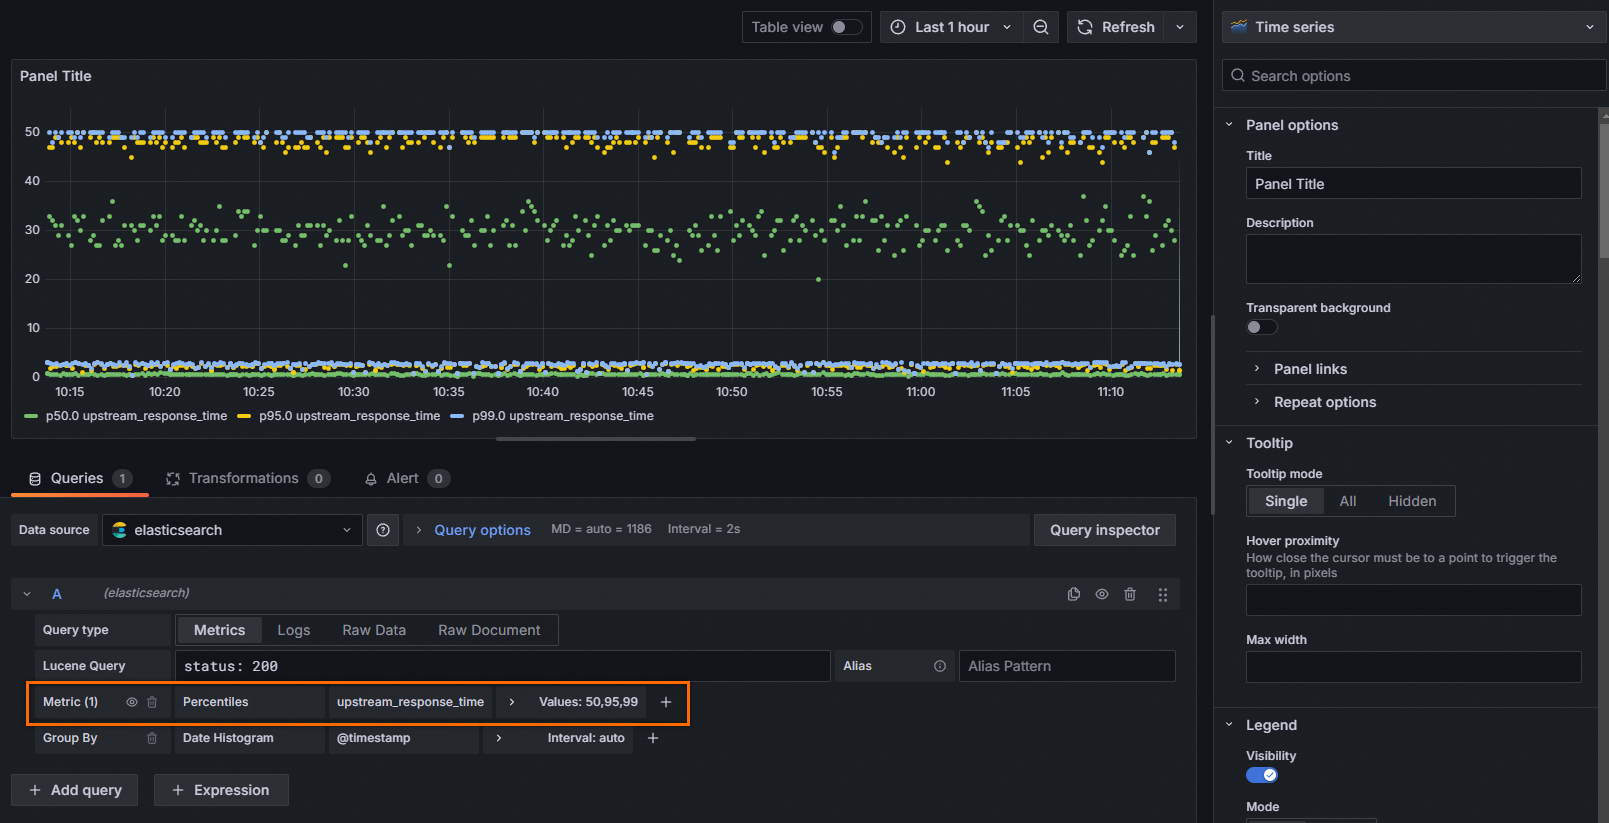Delete query A using the trash icon
Image resolution: width=1609 pixels, height=823 pixels.
coord(1130,594)
